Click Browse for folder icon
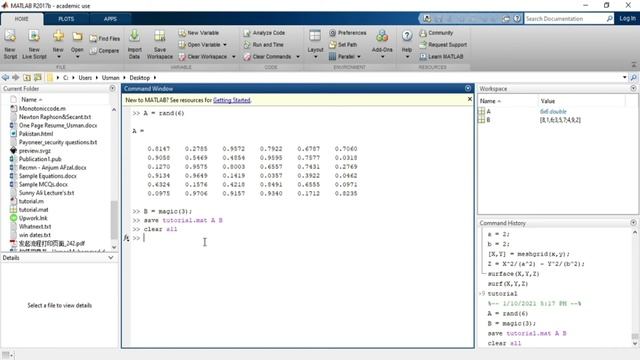This screenshot has height=360, width=640. click(38, 78)
